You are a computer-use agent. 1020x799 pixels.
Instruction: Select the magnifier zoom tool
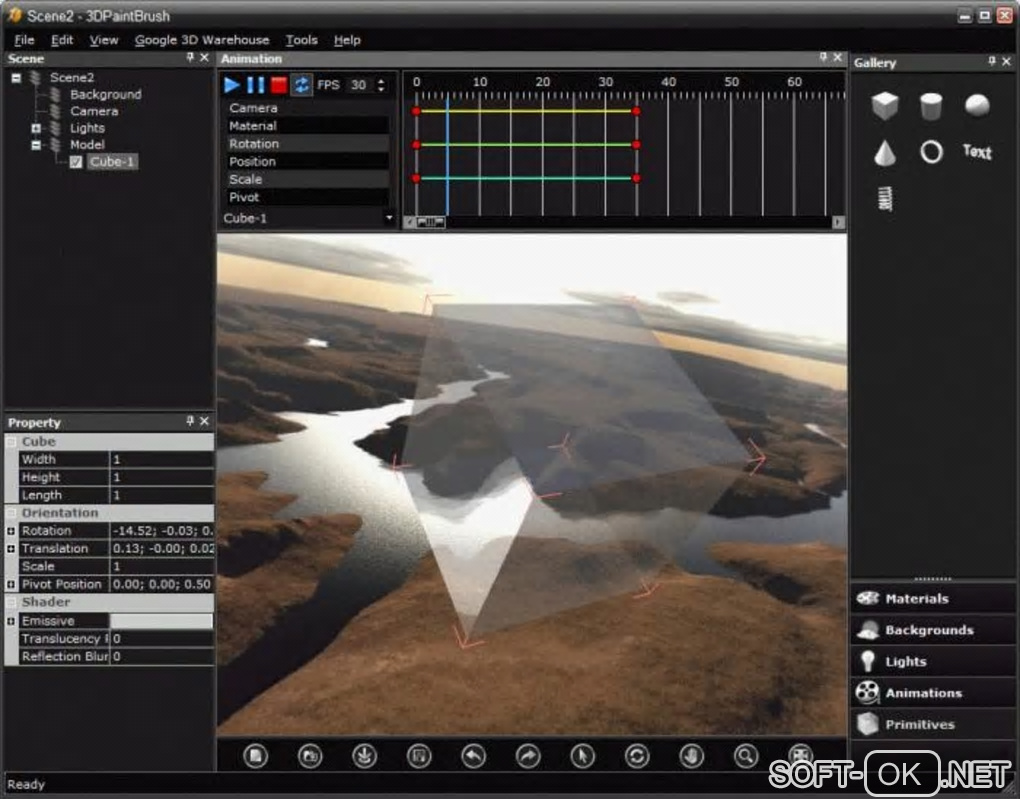tap(746, 756)
